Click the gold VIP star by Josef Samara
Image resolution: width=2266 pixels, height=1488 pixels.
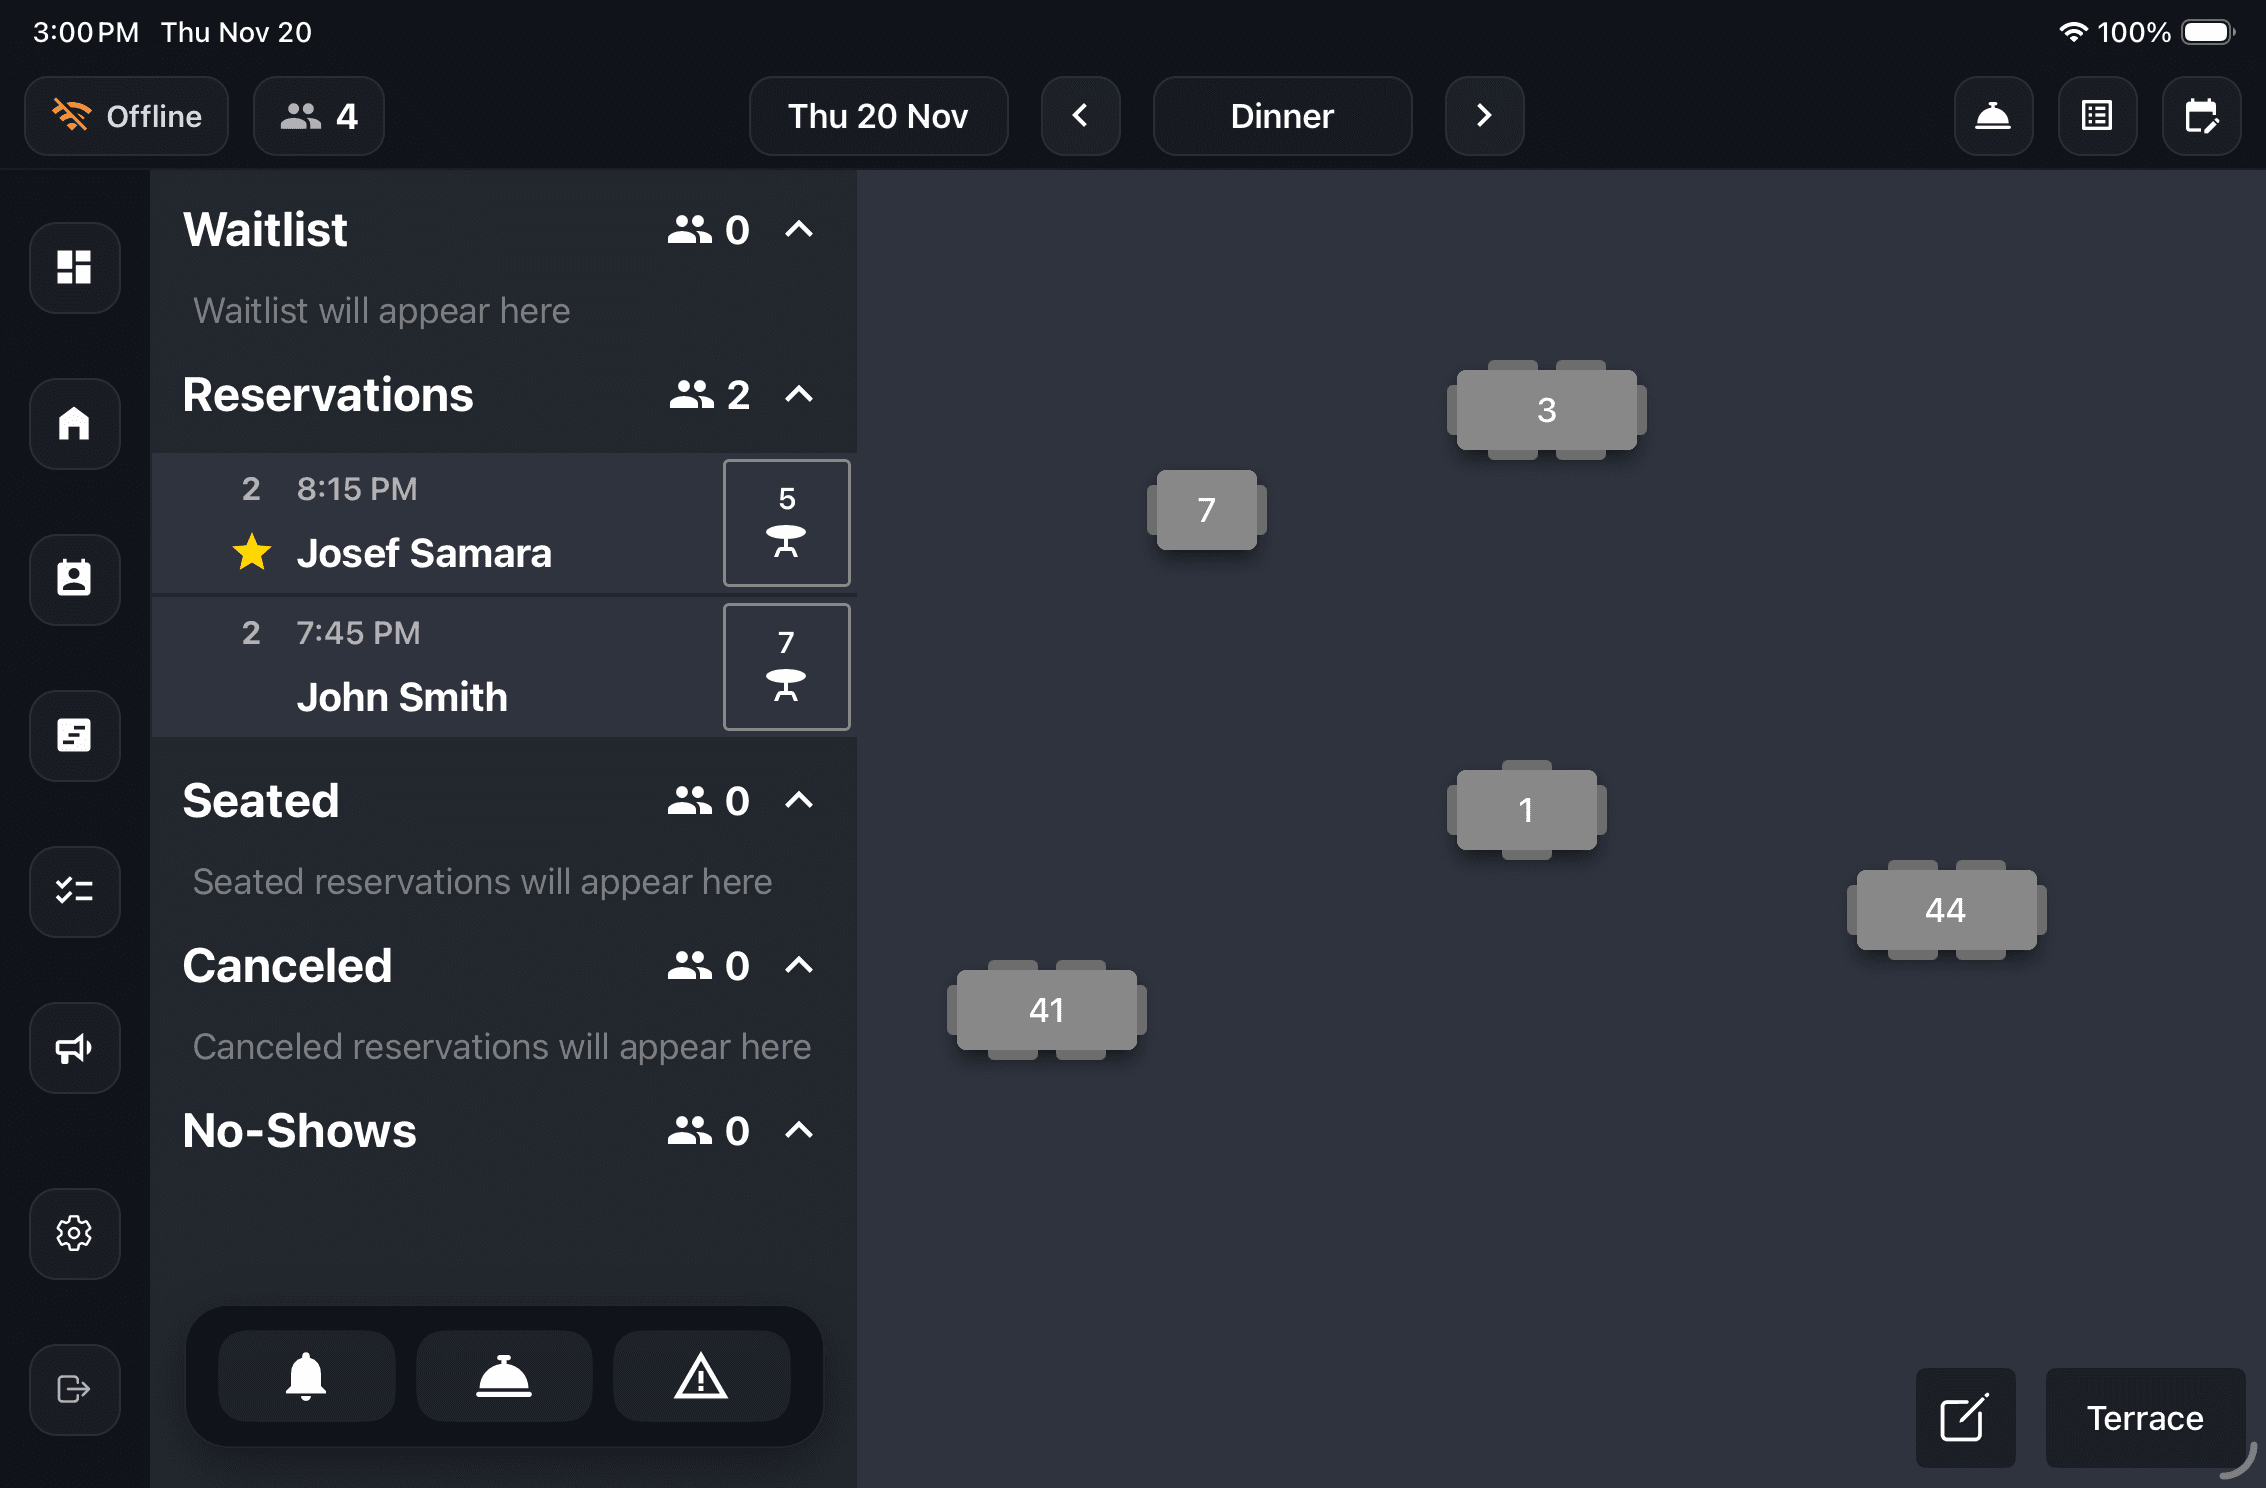point(252,552)
